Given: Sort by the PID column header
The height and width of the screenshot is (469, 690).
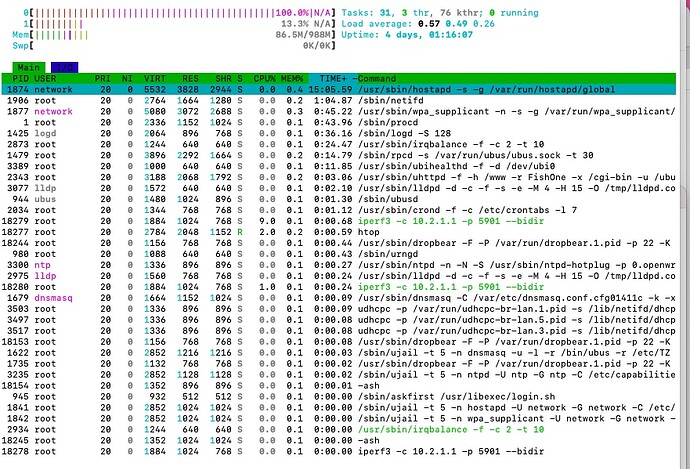Looking at the screenshot, I should click(x=20, y=78).
